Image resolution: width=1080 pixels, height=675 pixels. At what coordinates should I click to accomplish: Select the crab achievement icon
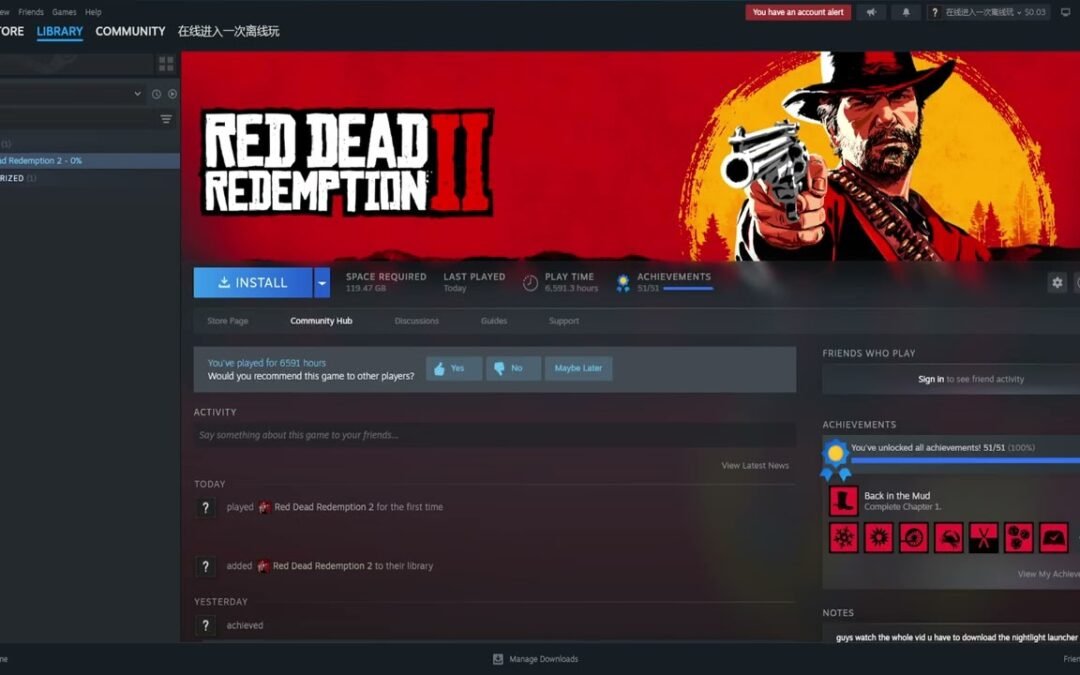[948, 538]
